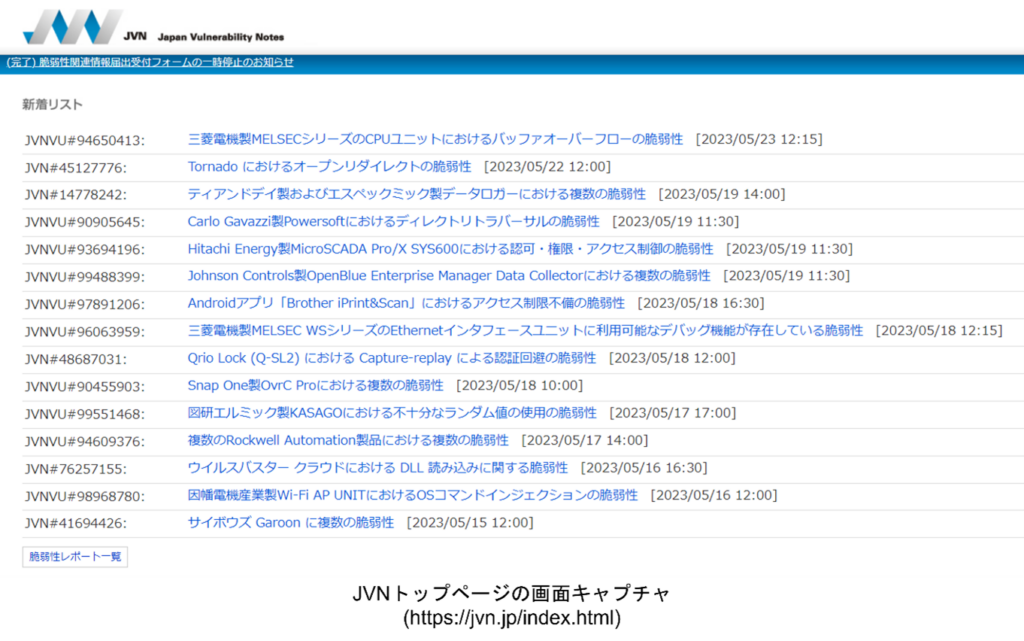
Task: Select ティアンドデイ製 data logger vulnerability link
Action: (x=416, y=194)
